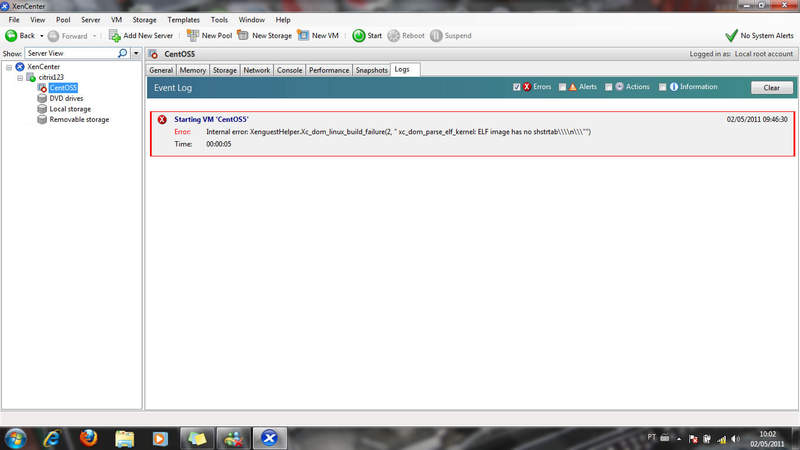800x450 pixels.
Task: Clear the event log with Clear button
Action: coord(771,88)
